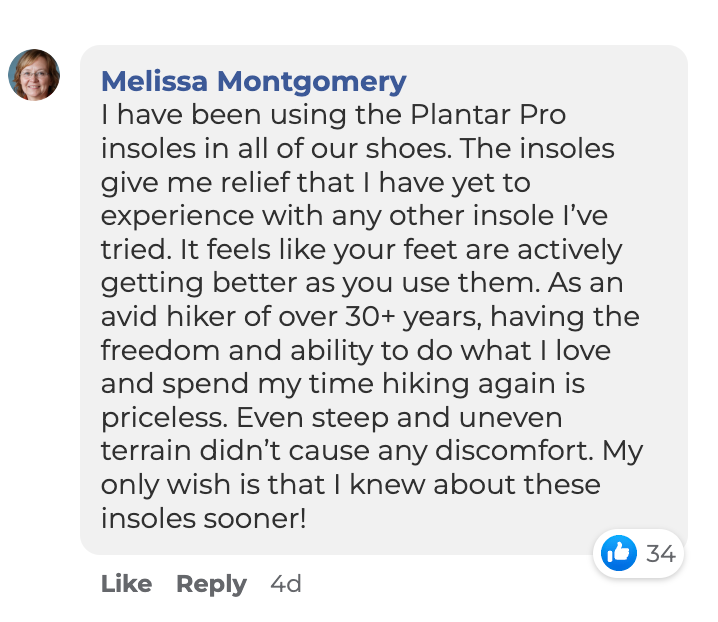718x622 pixels.
Task: Click the words "Plantar Pro" in the comment
Action: pos(488,115)
